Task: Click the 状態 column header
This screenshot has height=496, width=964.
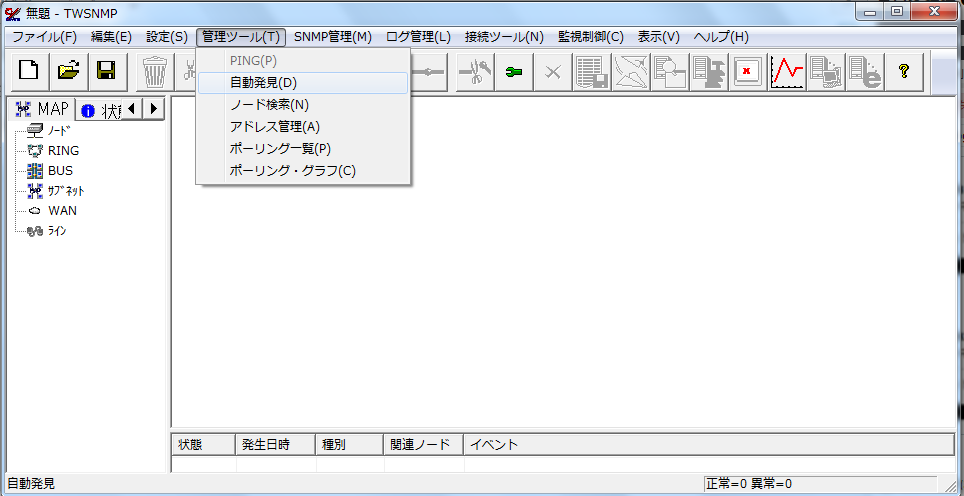Action: [203, 444]
